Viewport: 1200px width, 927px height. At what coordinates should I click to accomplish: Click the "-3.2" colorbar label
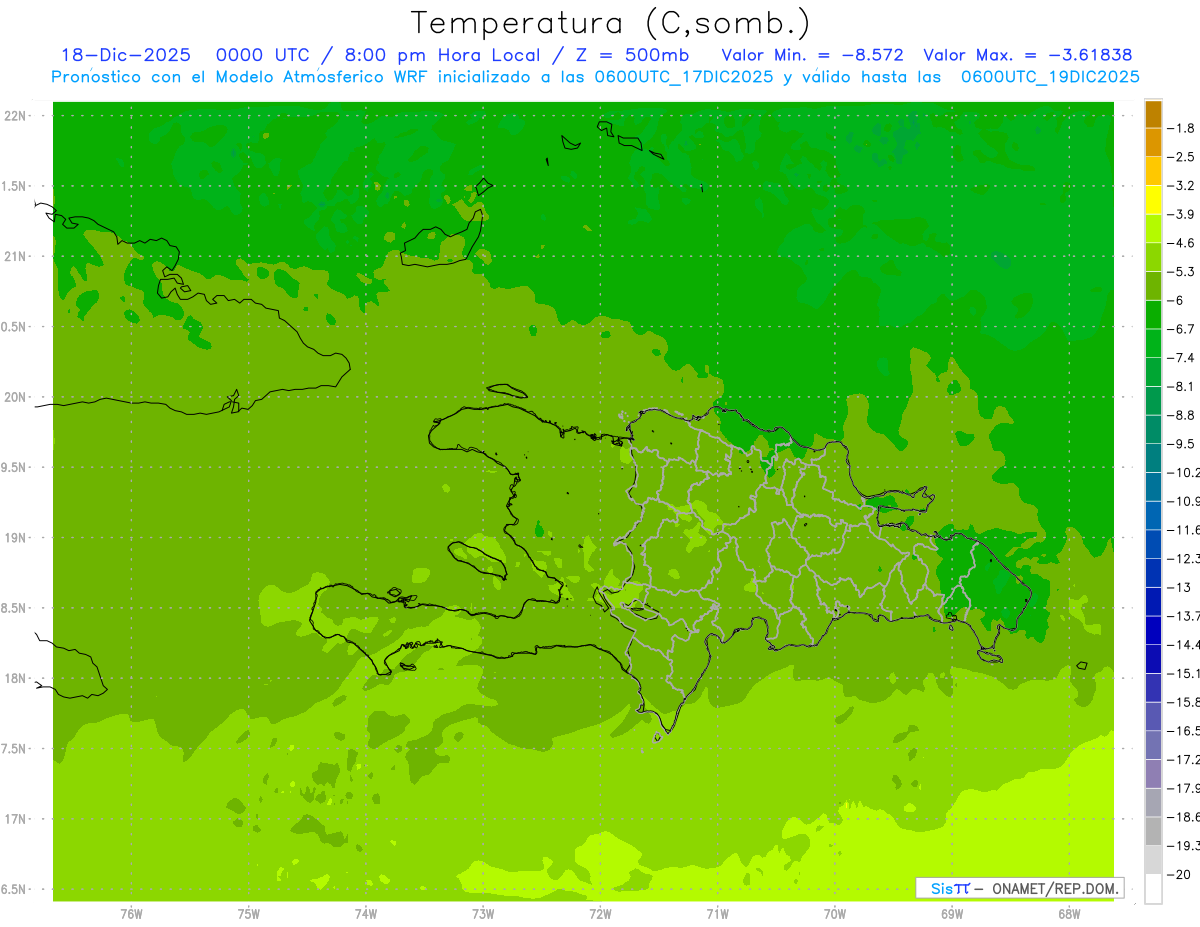(x=1182, y=185)
